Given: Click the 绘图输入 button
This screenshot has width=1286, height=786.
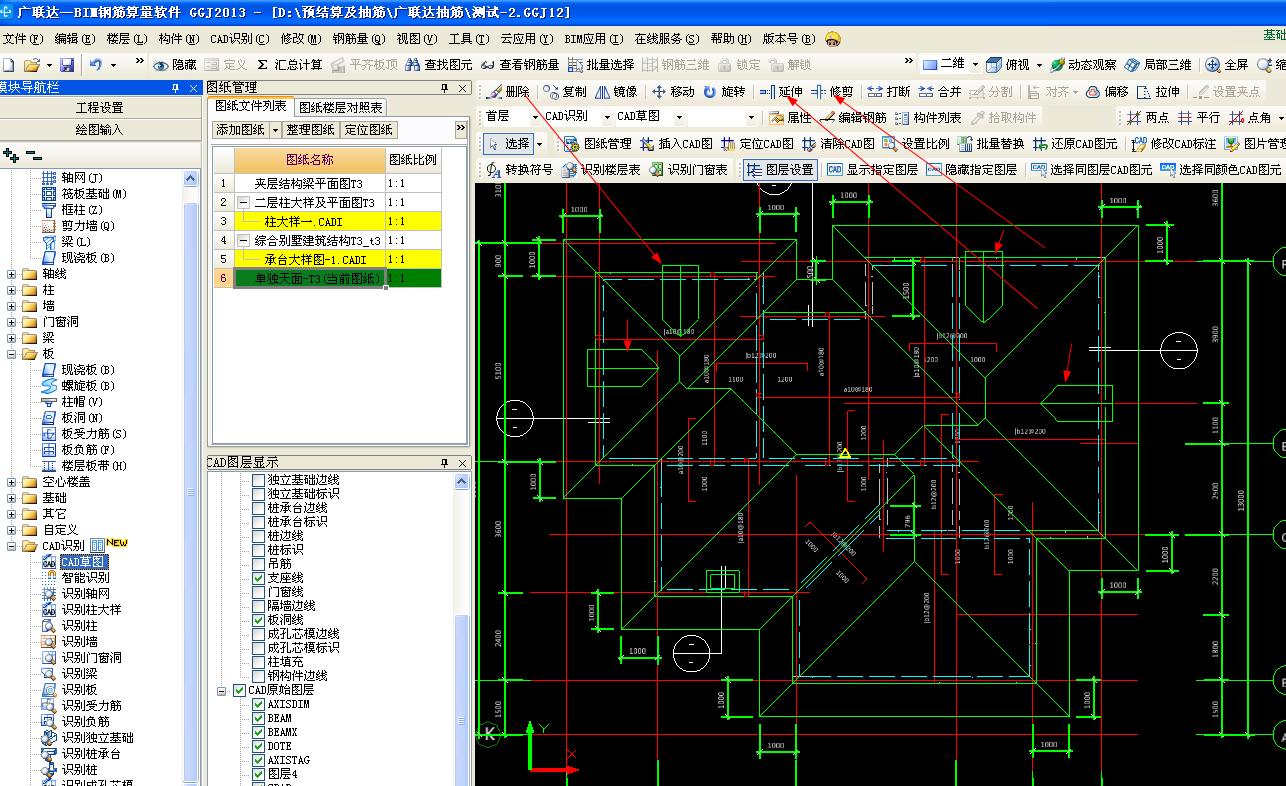Looking at the screenshot, I should coord(99,130).
